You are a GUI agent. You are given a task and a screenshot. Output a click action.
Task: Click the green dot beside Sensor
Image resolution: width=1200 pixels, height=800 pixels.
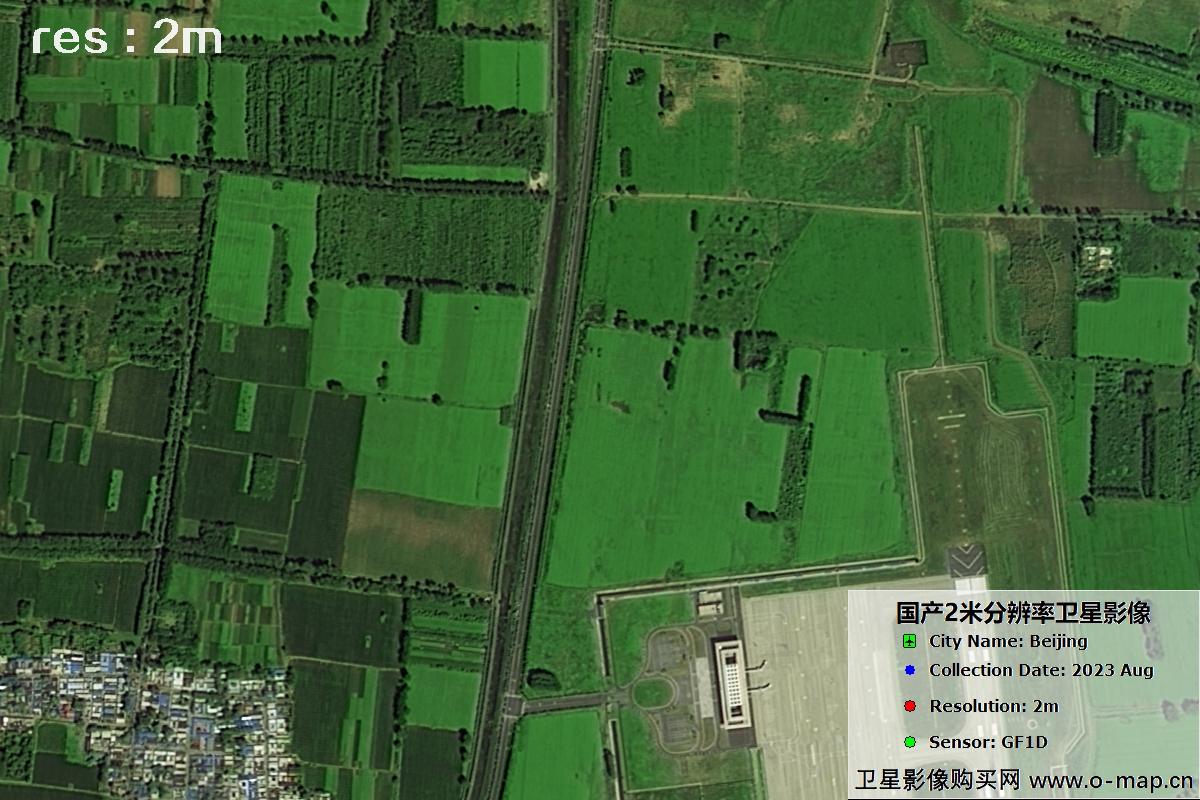click(909, 742)
